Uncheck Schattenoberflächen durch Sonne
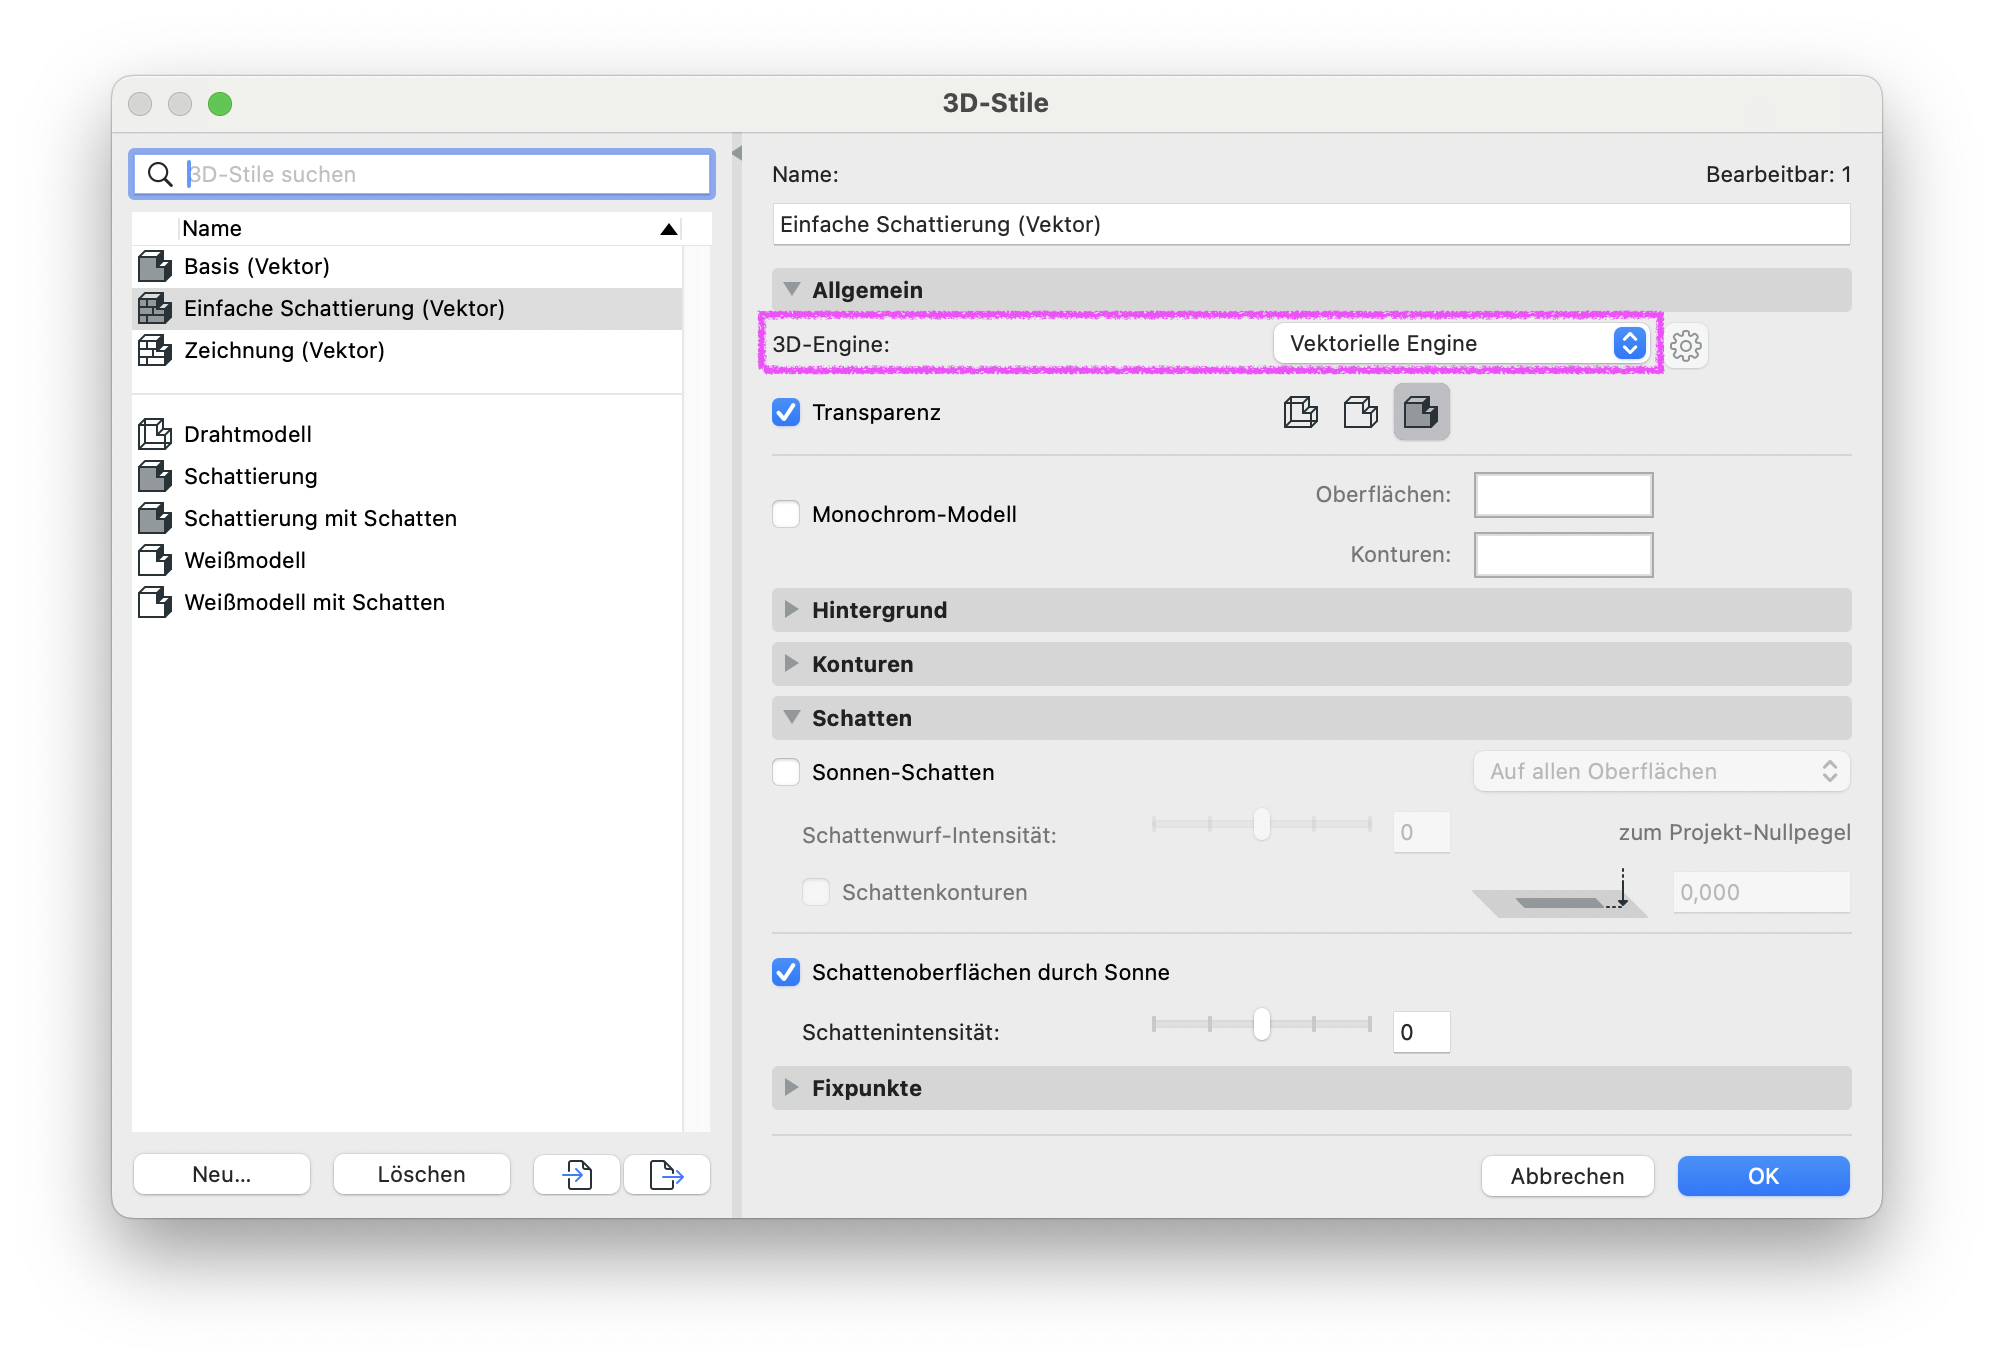The height and width of the screenshot is (1366, 1994). pyautogui.click(x=786, y=972)
